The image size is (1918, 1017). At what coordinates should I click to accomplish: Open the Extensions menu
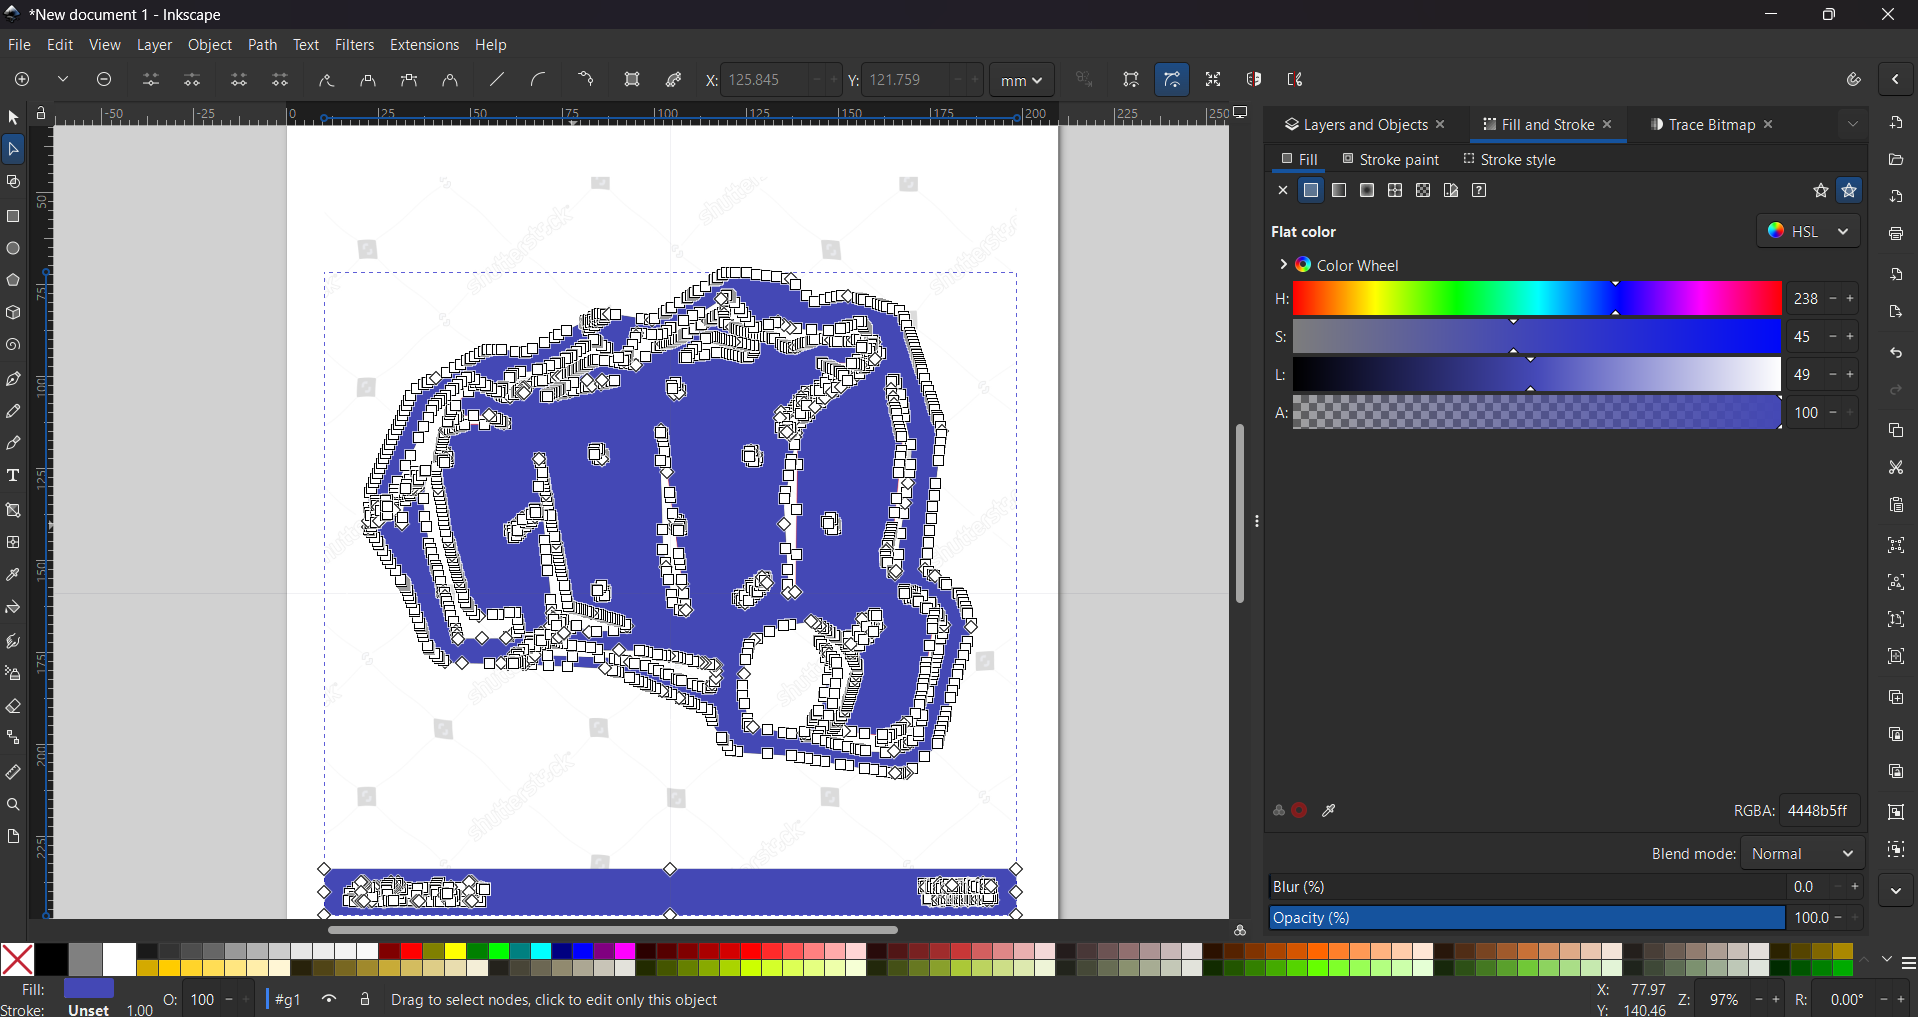tap(424, 45)
